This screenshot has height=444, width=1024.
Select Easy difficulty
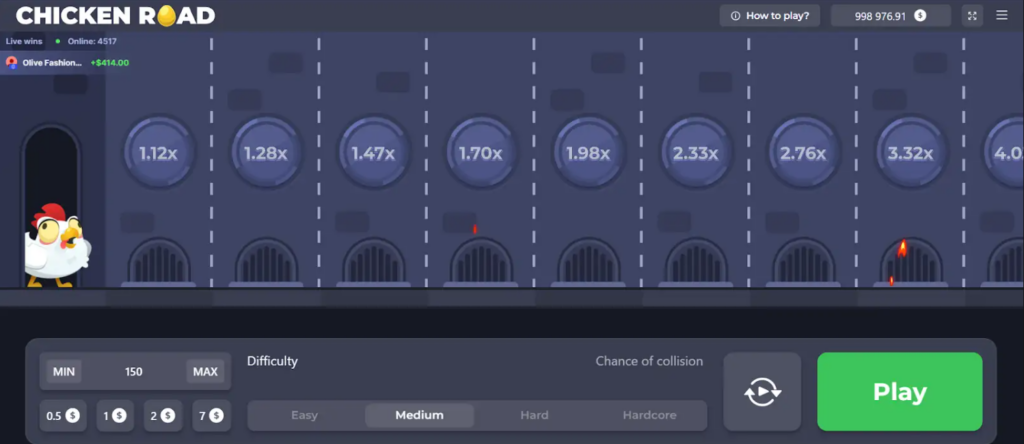tap(304, 415)
